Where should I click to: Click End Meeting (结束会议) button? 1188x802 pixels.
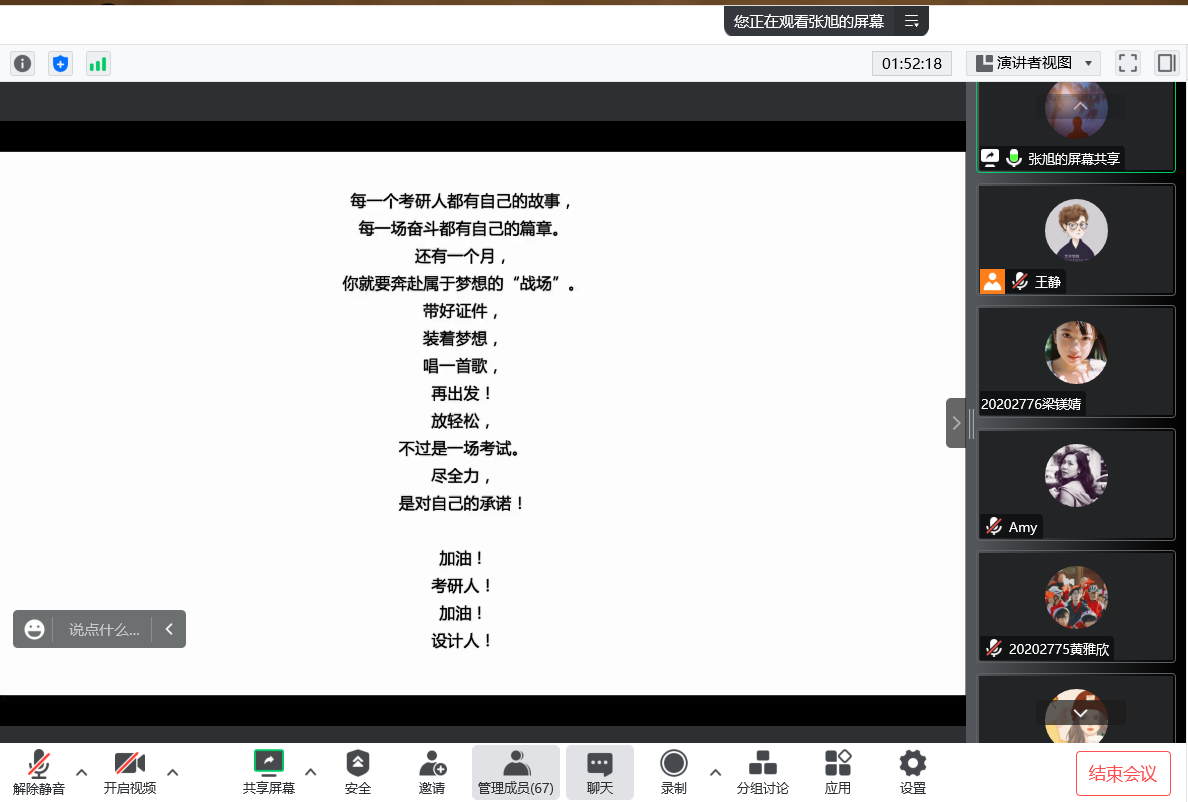(1122, 773)
